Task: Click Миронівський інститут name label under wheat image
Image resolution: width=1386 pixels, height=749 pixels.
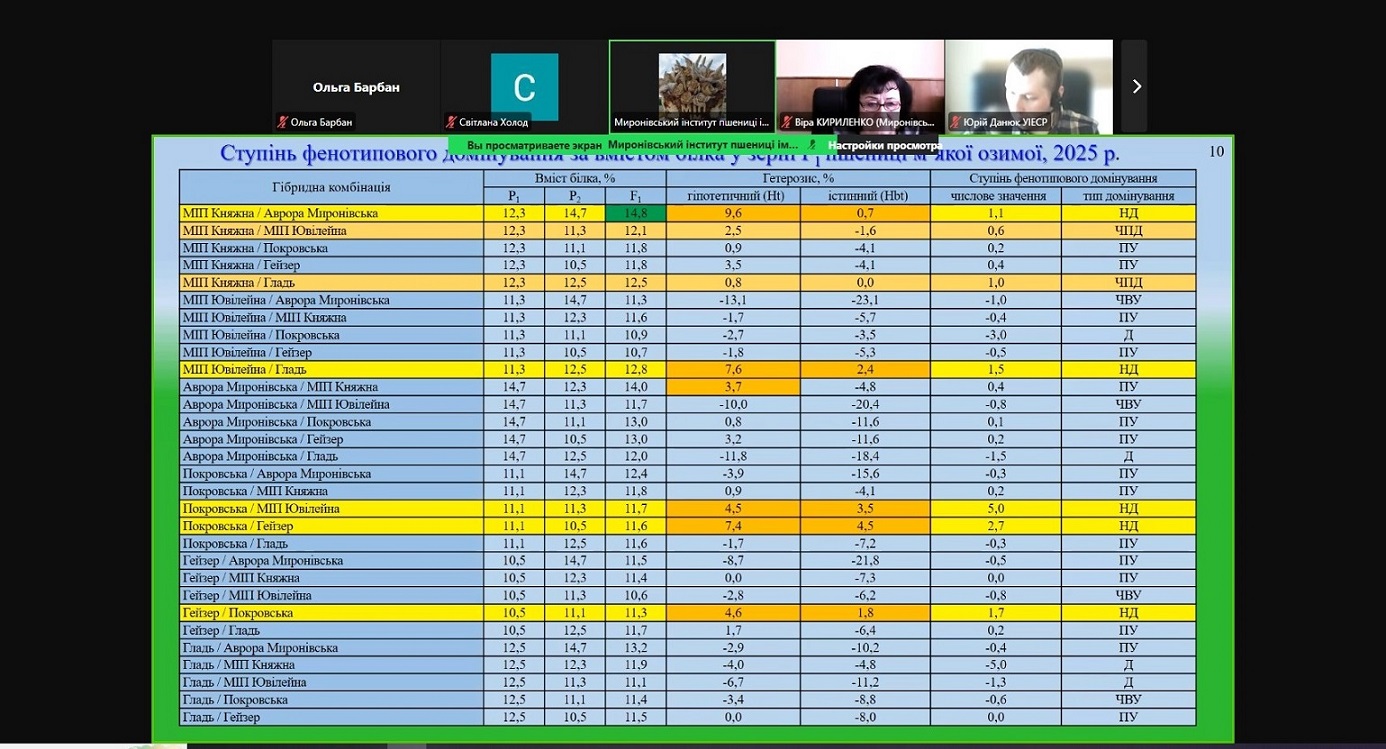Action: [692, 123]
